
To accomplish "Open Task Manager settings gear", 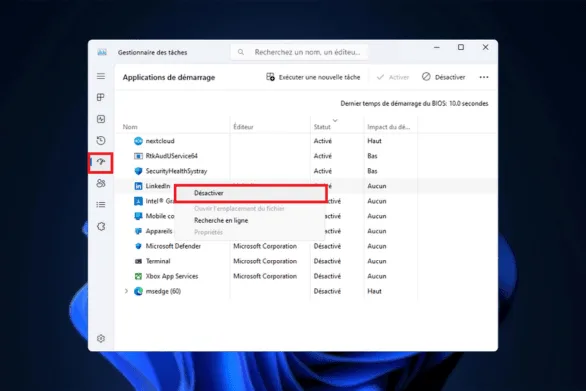I will coord(101,339).
